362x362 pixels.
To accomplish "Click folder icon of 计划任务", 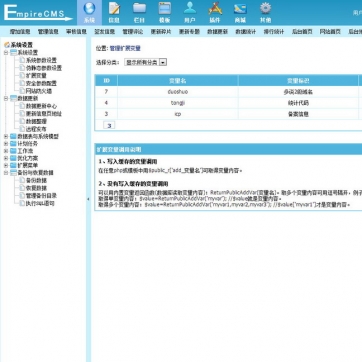I will coord(13,144).
